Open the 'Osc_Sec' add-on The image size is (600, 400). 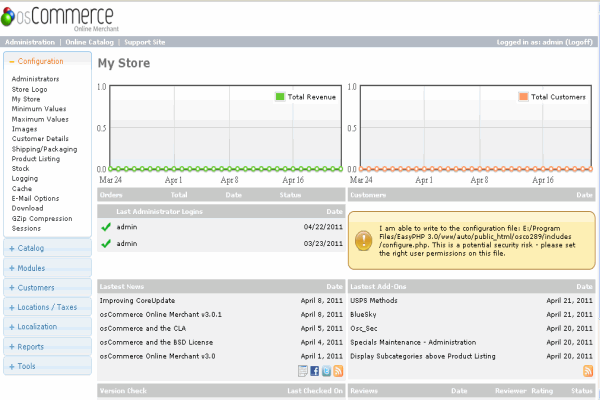(364, 328)
